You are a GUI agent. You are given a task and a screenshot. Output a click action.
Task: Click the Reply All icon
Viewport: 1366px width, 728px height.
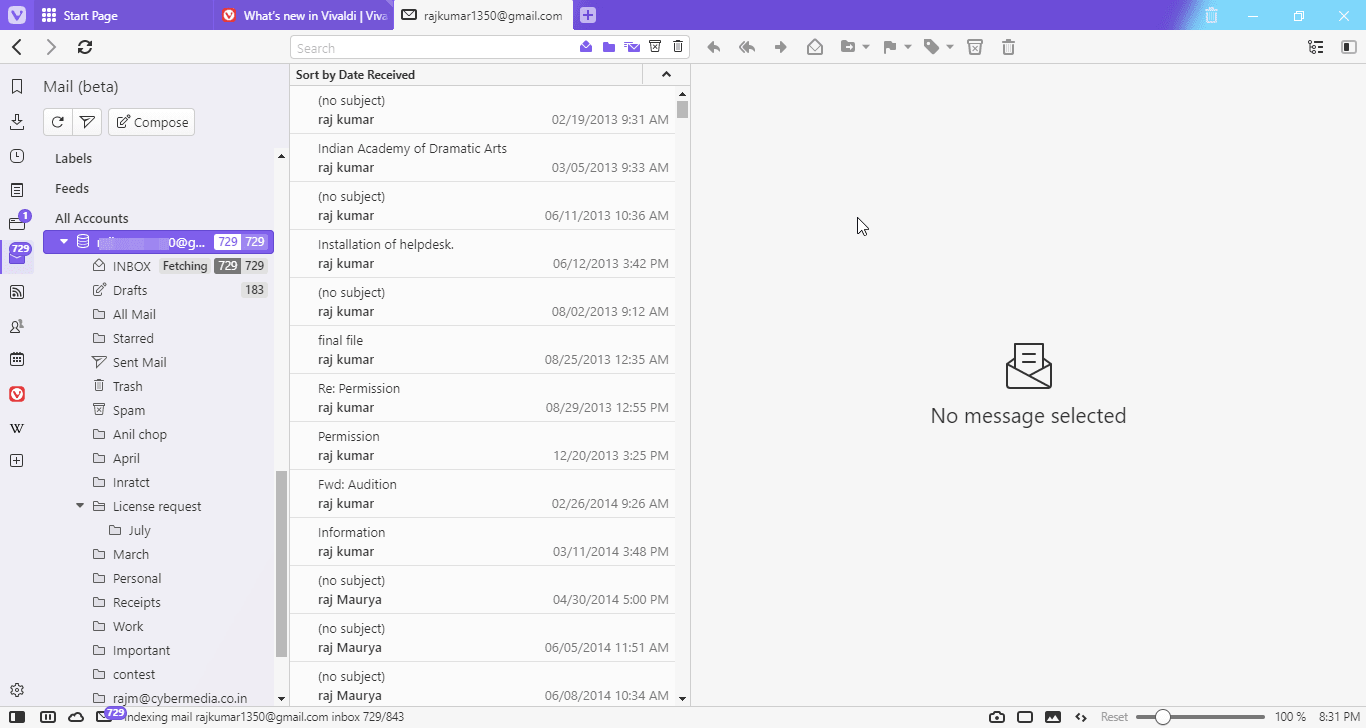click(747, 46)
